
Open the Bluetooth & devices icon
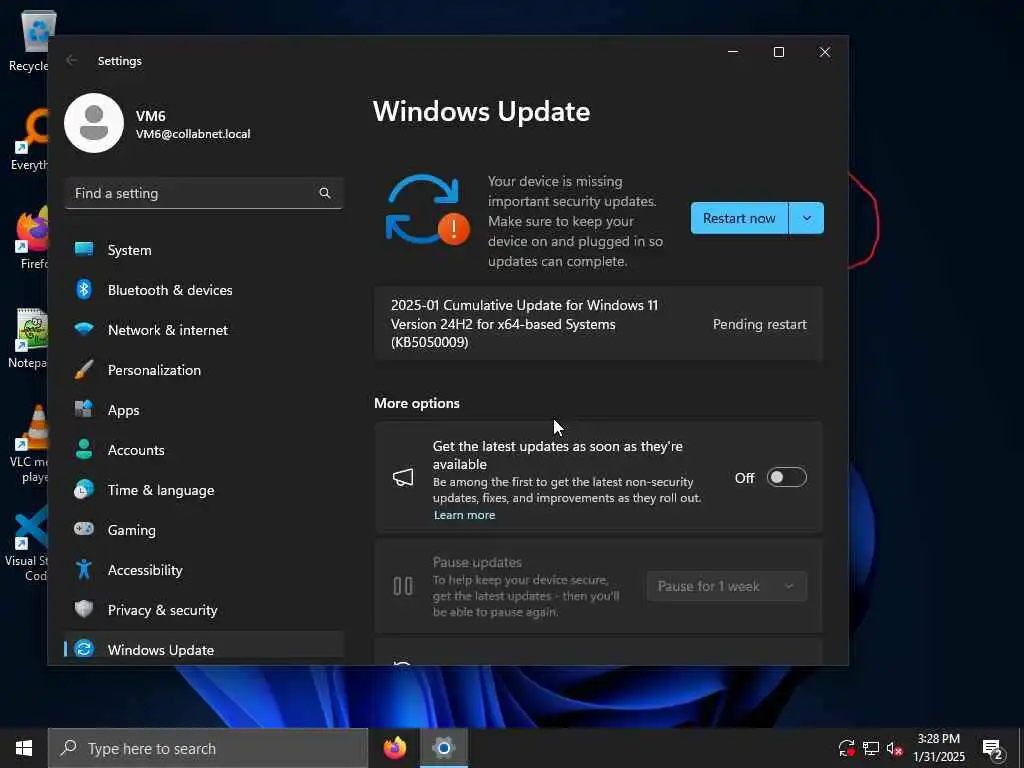(x=84, y=289)
